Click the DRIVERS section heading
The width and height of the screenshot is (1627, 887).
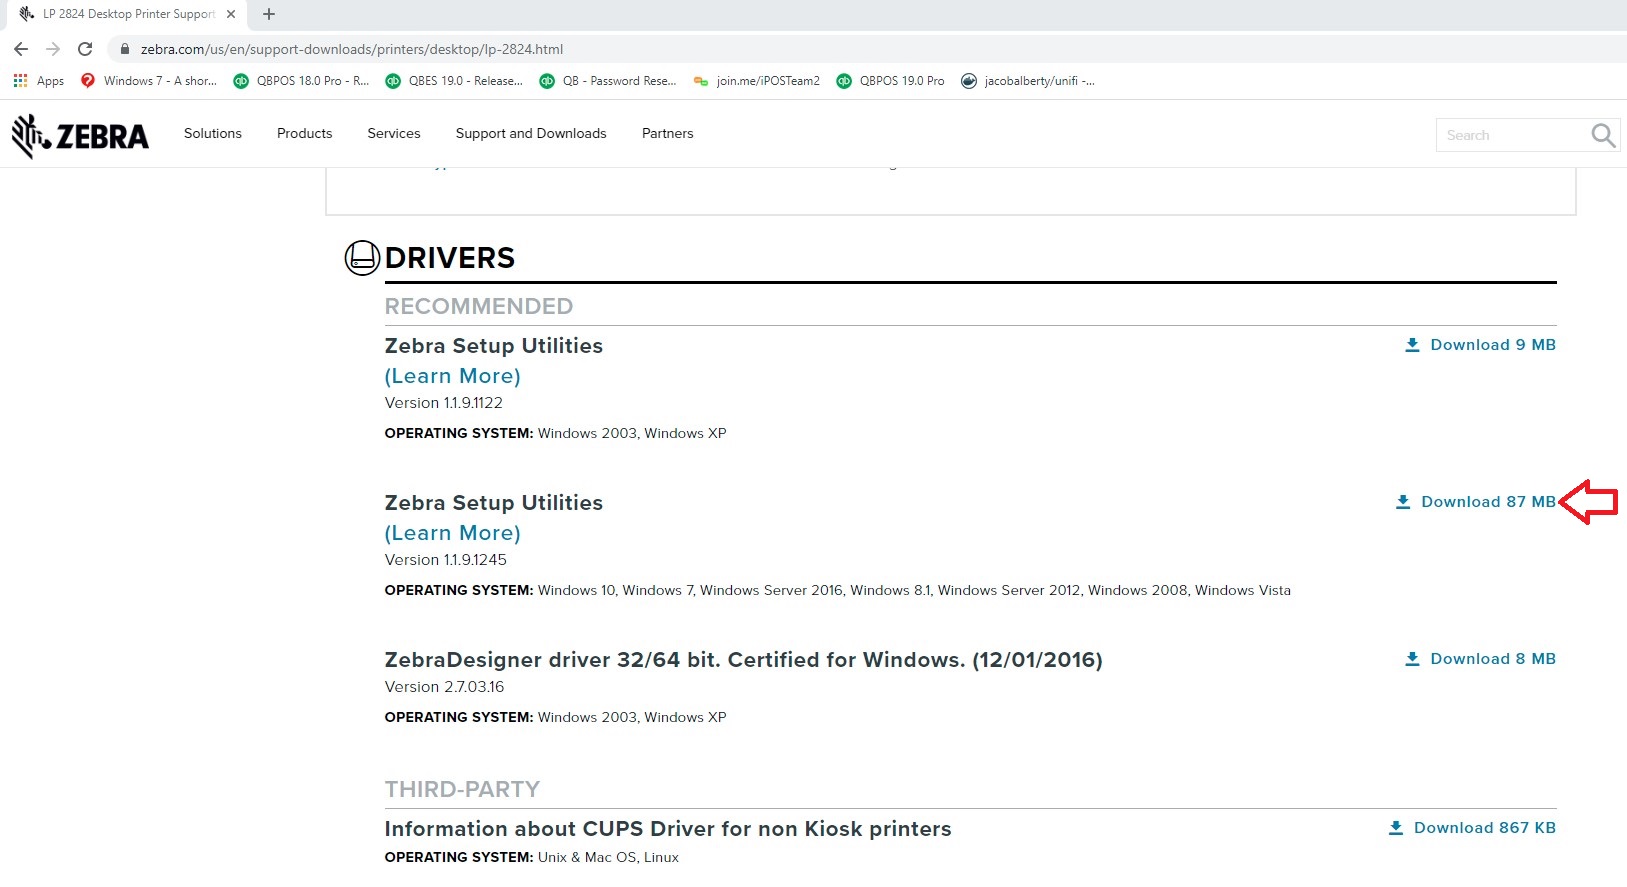pyautogui.click(x=450, y=258)
